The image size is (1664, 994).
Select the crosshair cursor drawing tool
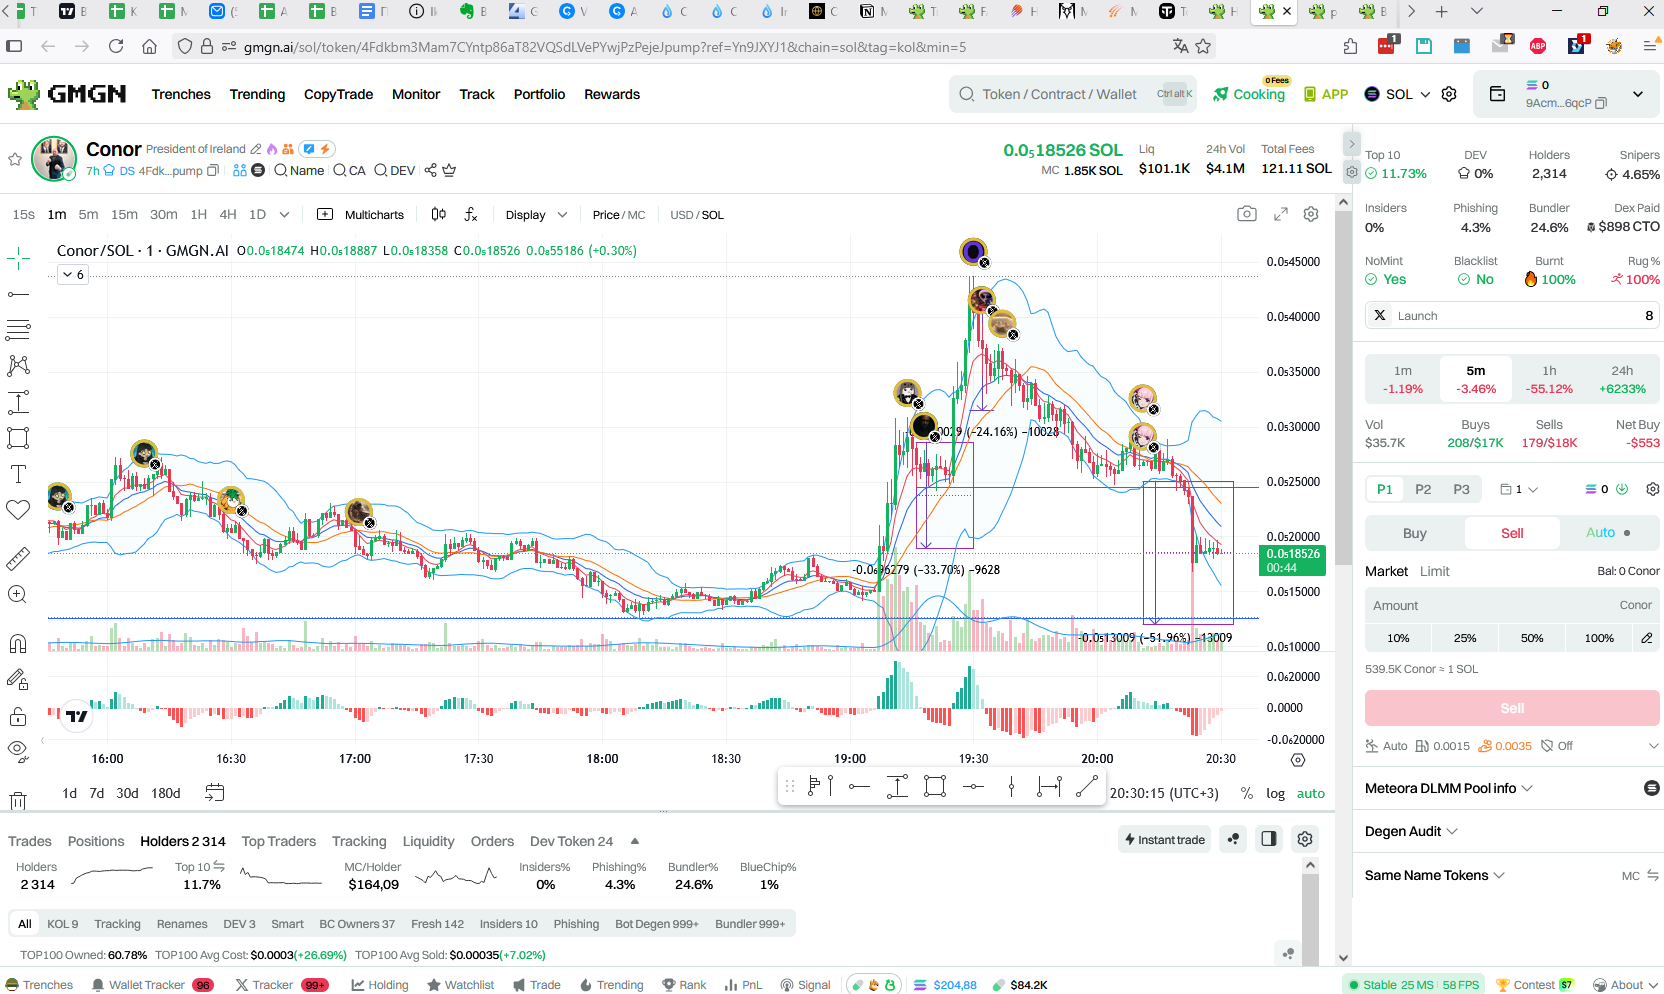[x=18, y=259]
